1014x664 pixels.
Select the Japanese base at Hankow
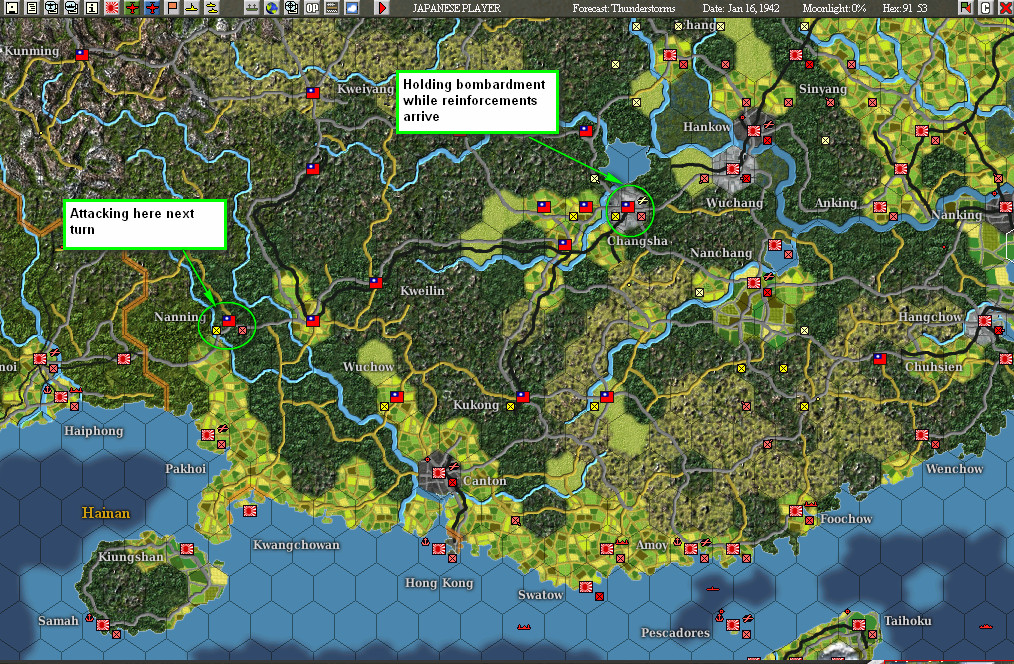pos(753,131)
